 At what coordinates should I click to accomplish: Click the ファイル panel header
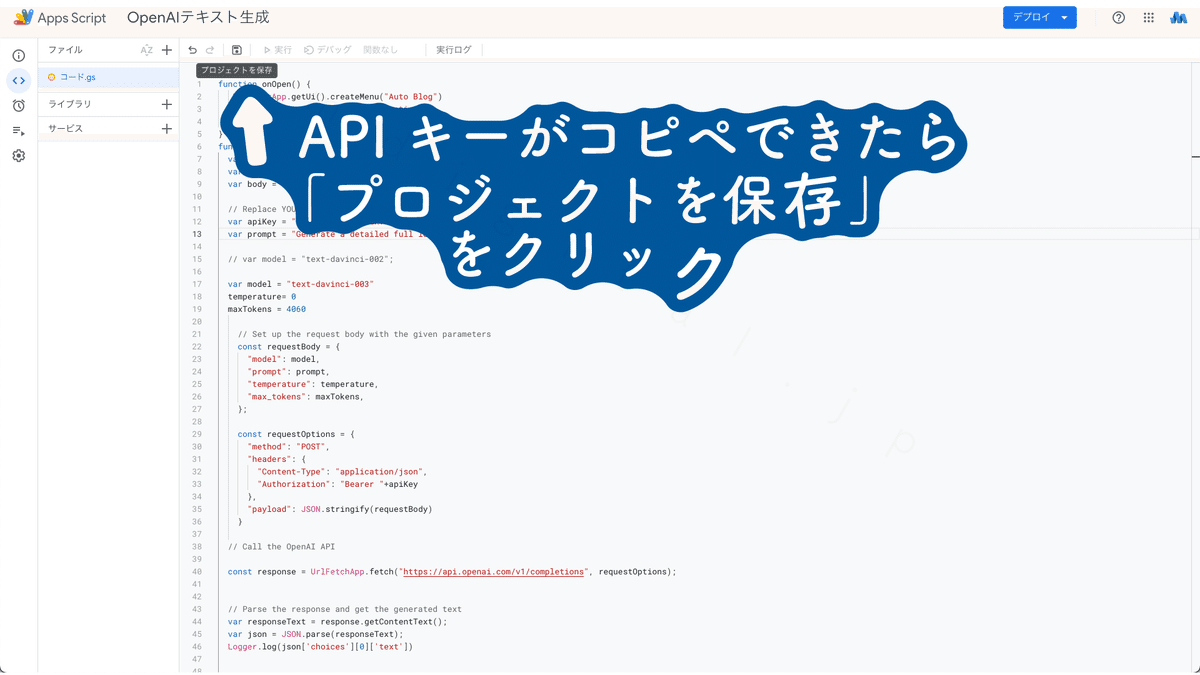pos(66,50)
